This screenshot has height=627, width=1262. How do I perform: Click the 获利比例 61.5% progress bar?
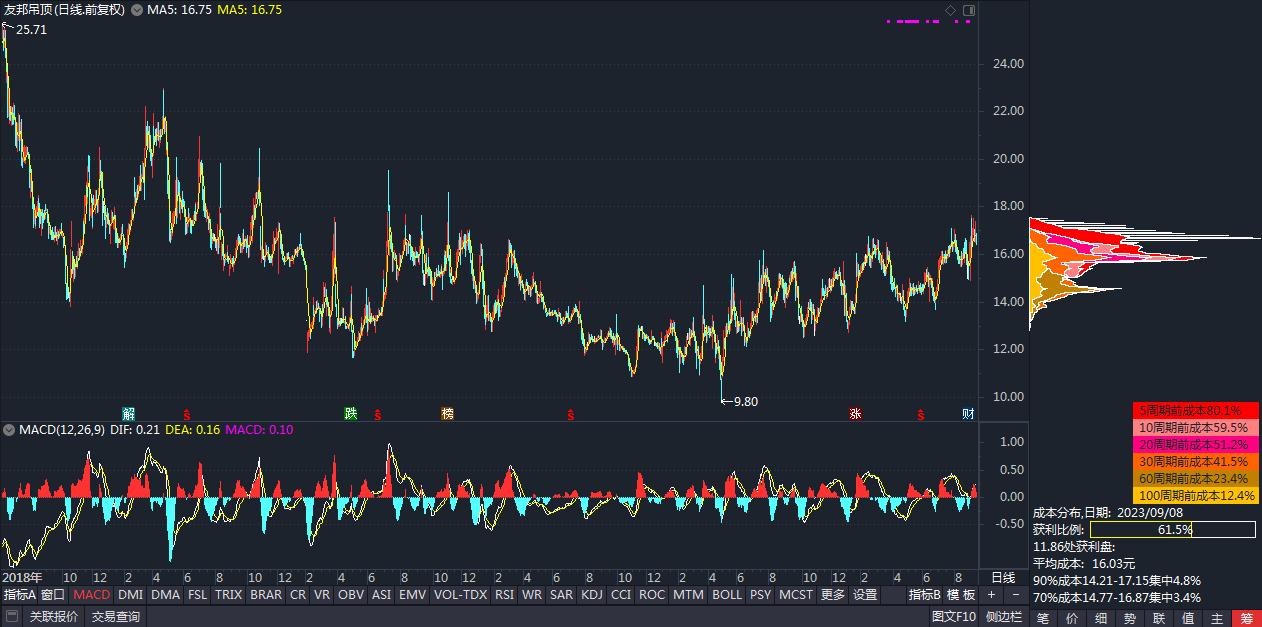point(1172,529)
